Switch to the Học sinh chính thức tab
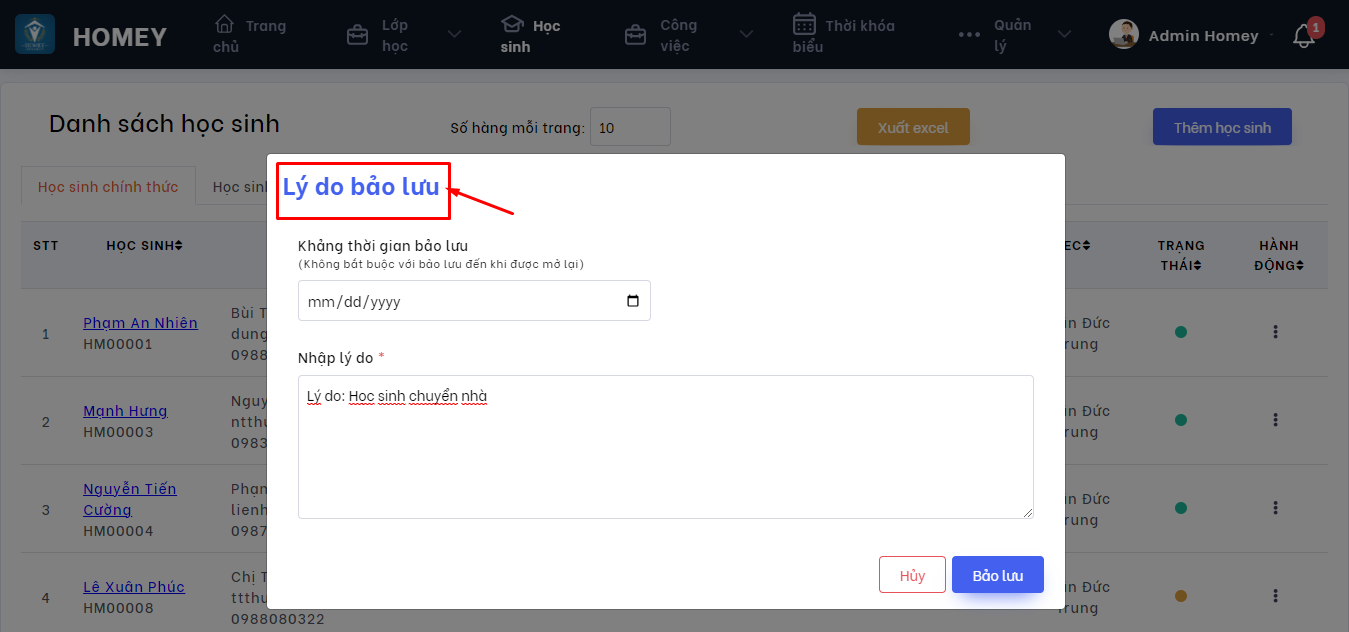 pos(107,186)
